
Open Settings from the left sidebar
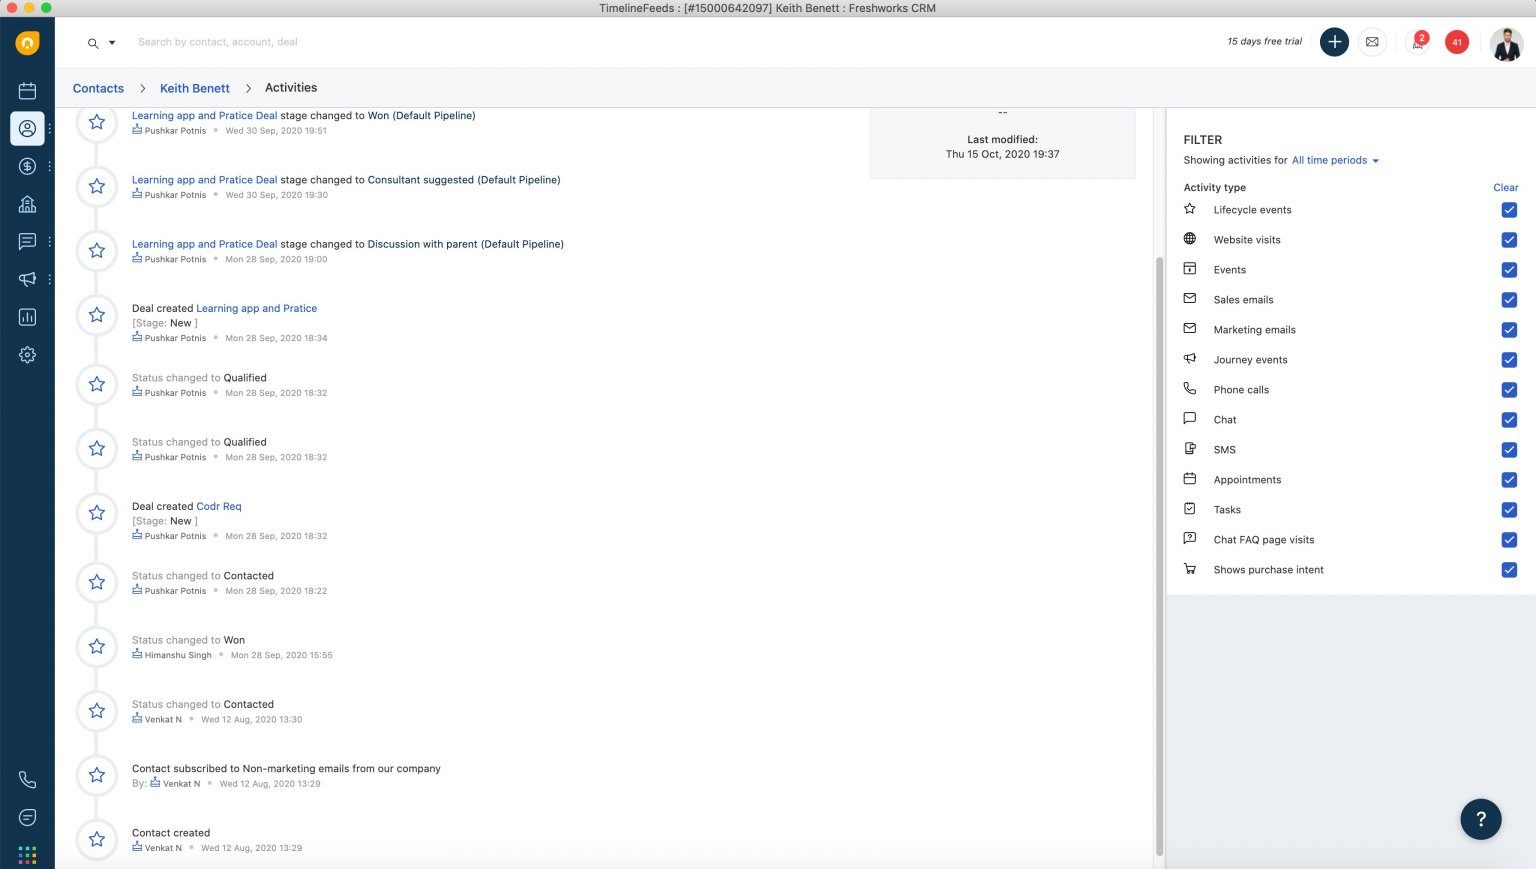point(27,355)
